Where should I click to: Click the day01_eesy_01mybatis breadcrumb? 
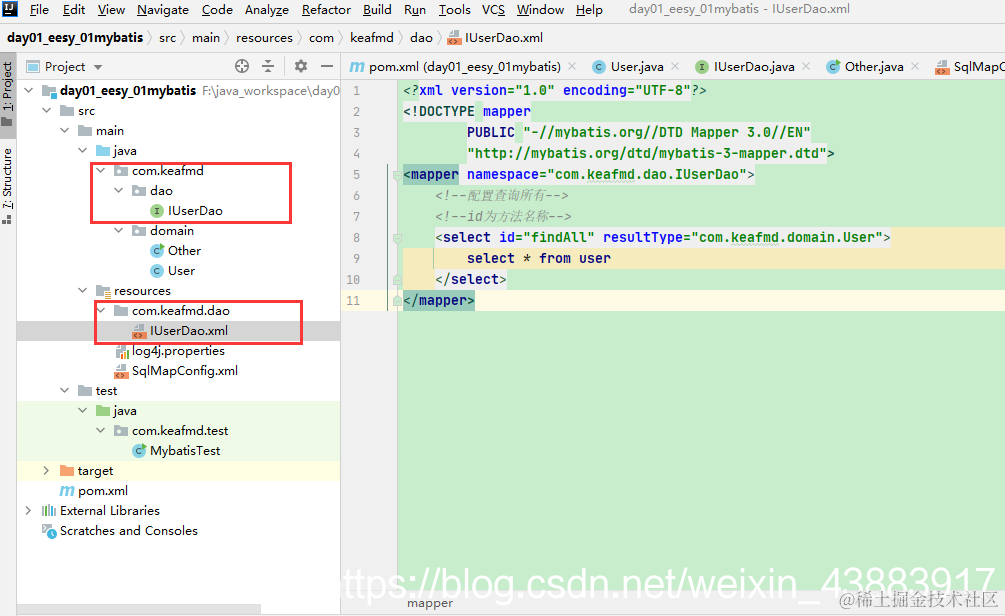coord(75,38)
